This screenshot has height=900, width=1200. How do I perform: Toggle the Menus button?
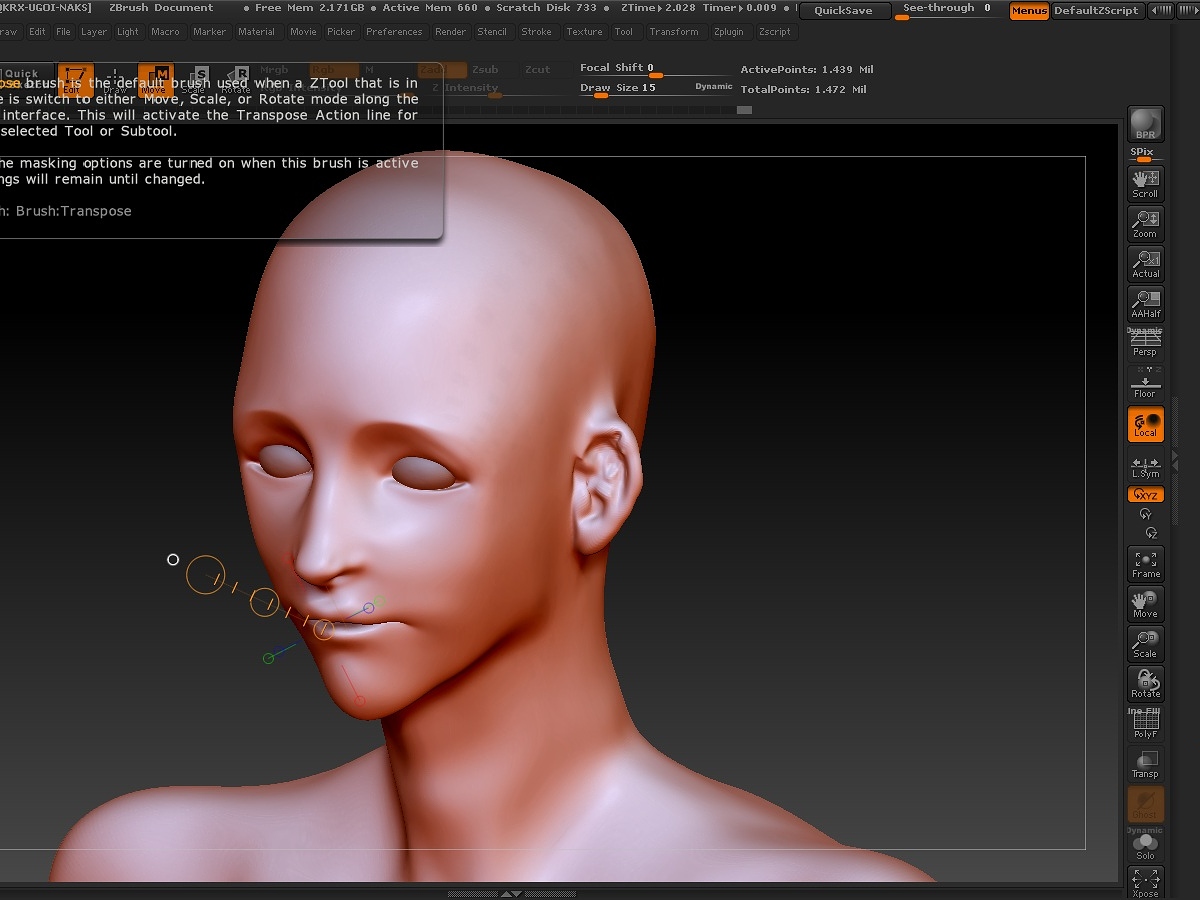click(1029, 11)
